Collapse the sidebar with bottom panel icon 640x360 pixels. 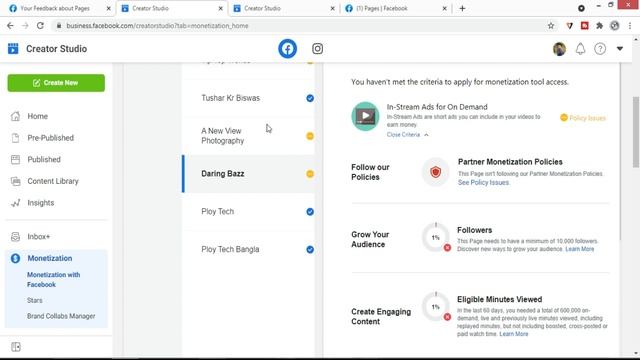[x=16, y=347]
